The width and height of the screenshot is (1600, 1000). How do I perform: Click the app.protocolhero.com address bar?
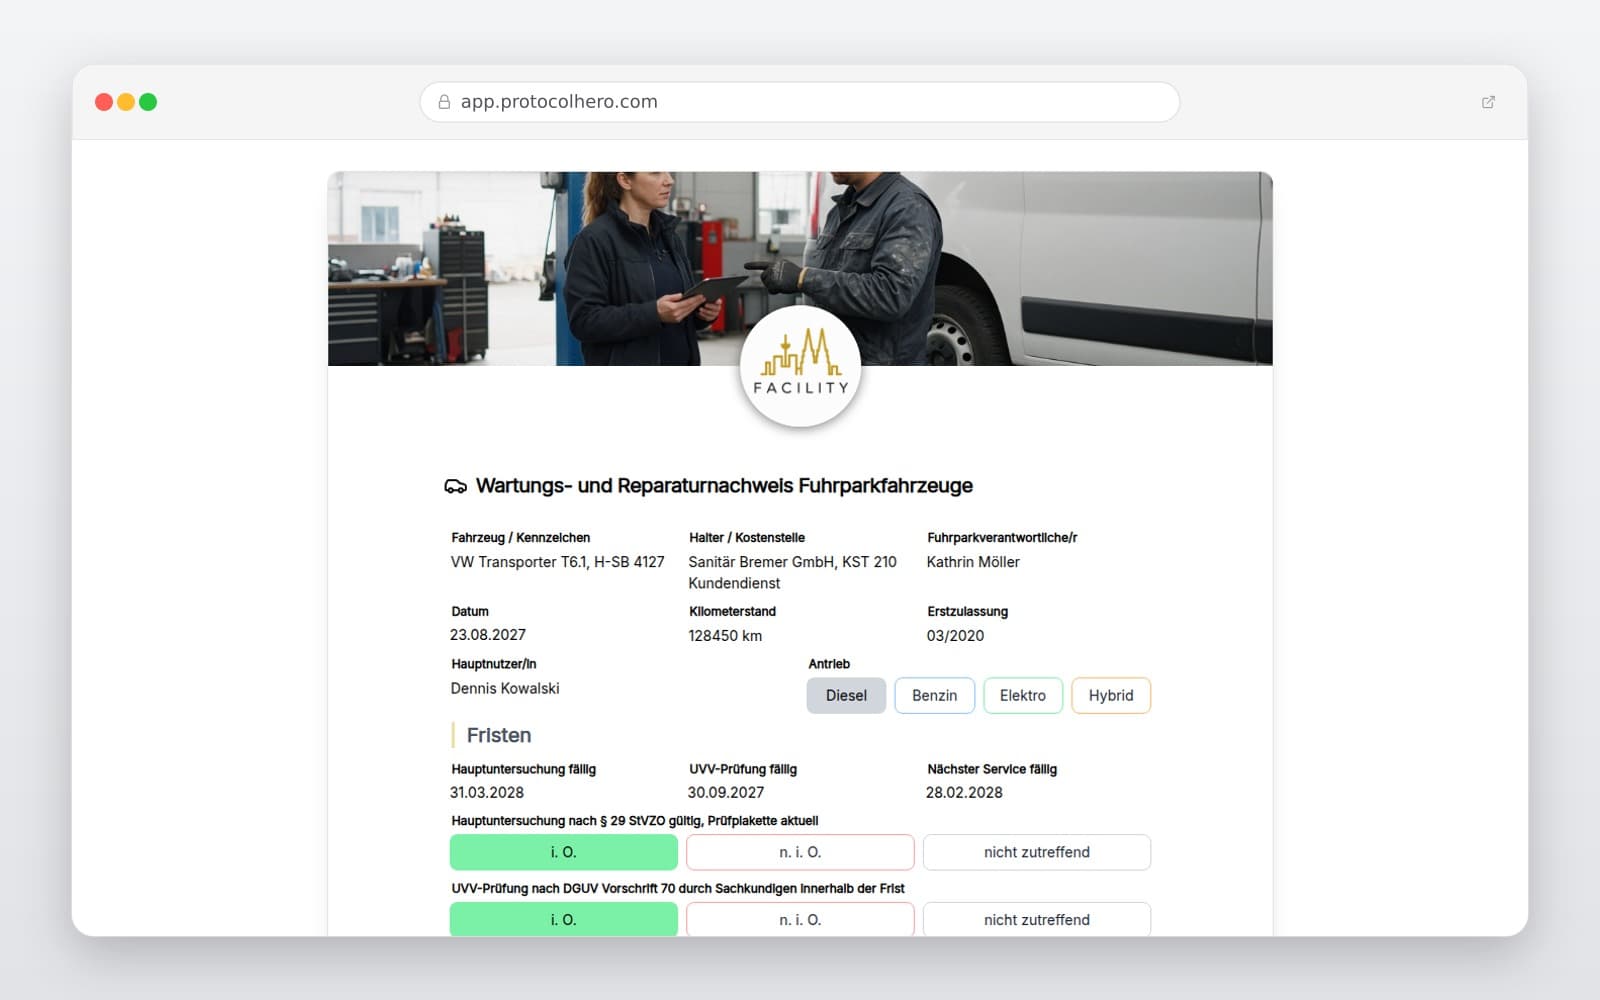800,102
